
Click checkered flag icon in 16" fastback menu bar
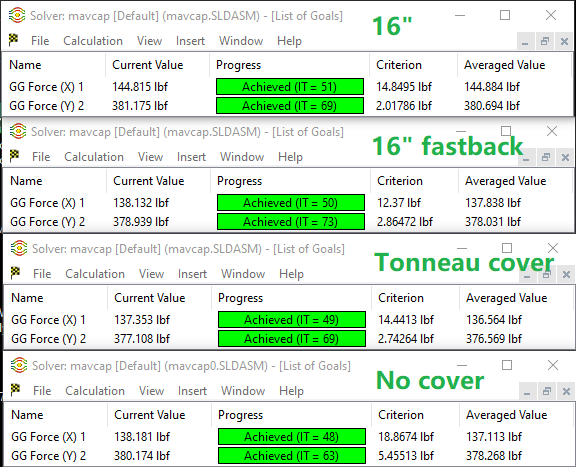15,156
